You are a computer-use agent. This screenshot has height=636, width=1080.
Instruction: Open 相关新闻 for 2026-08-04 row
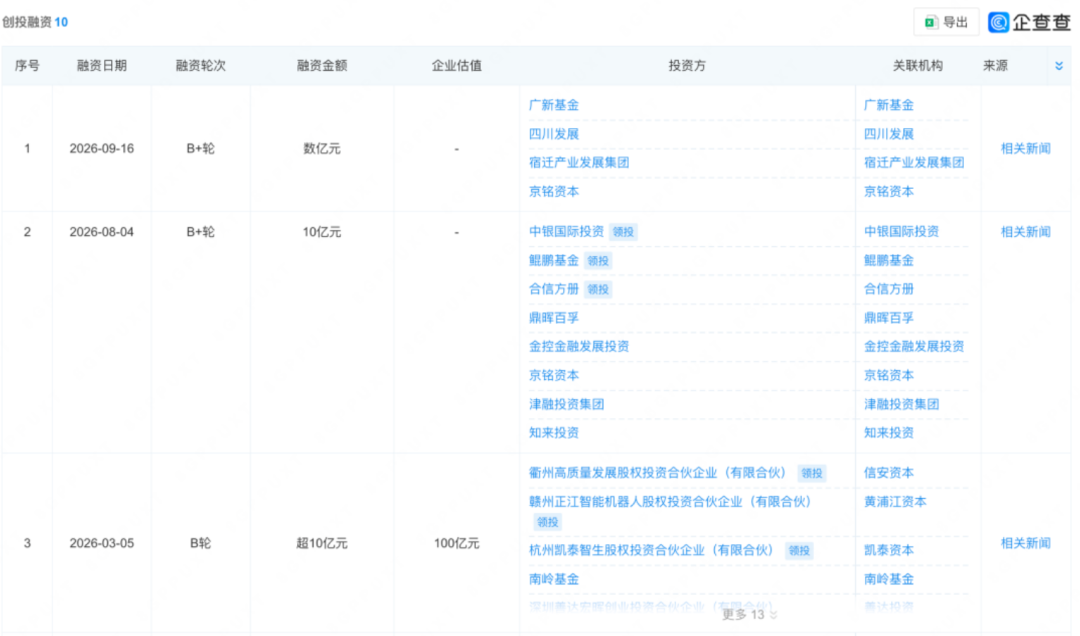point(1025,232)
